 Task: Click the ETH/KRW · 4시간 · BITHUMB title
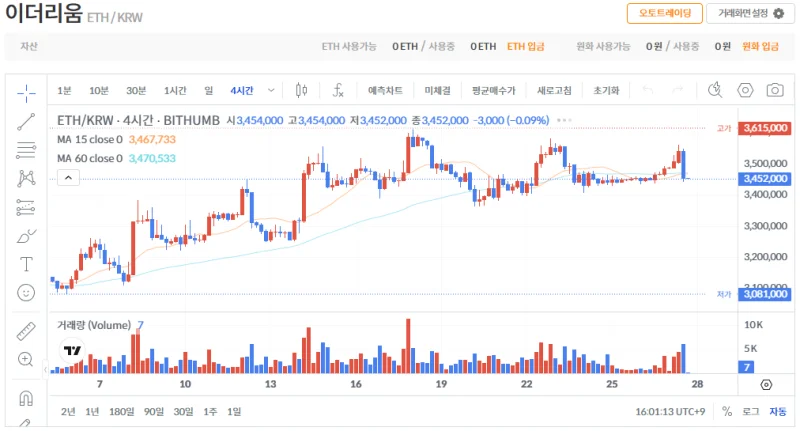pyautogui.click(x=138, y=121)
